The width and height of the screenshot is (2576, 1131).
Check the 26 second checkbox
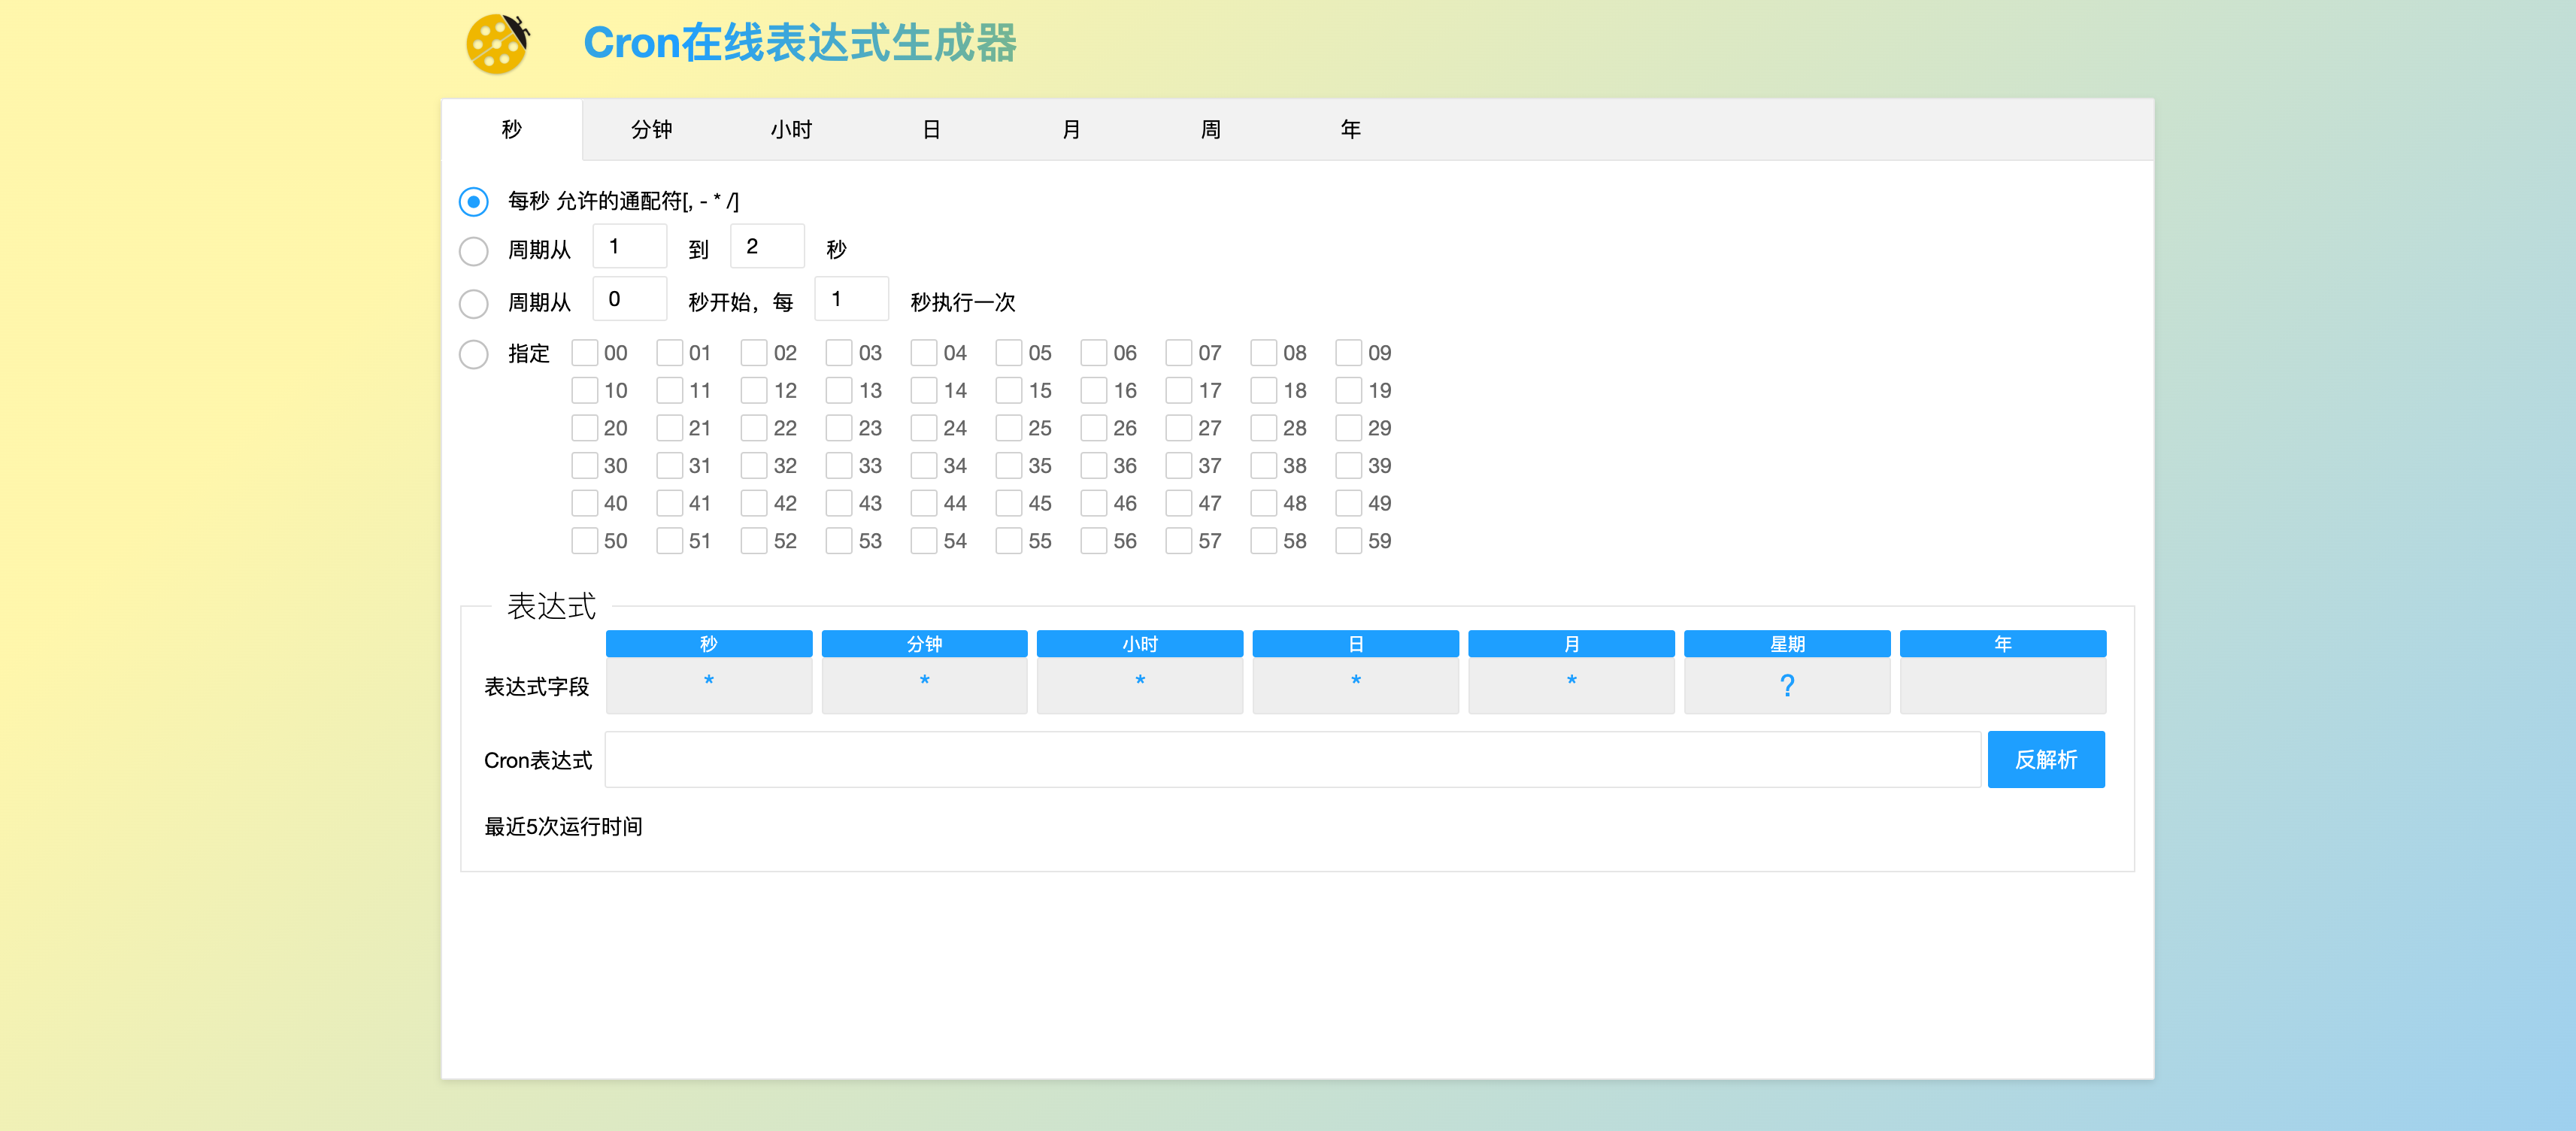point(1094,428)
